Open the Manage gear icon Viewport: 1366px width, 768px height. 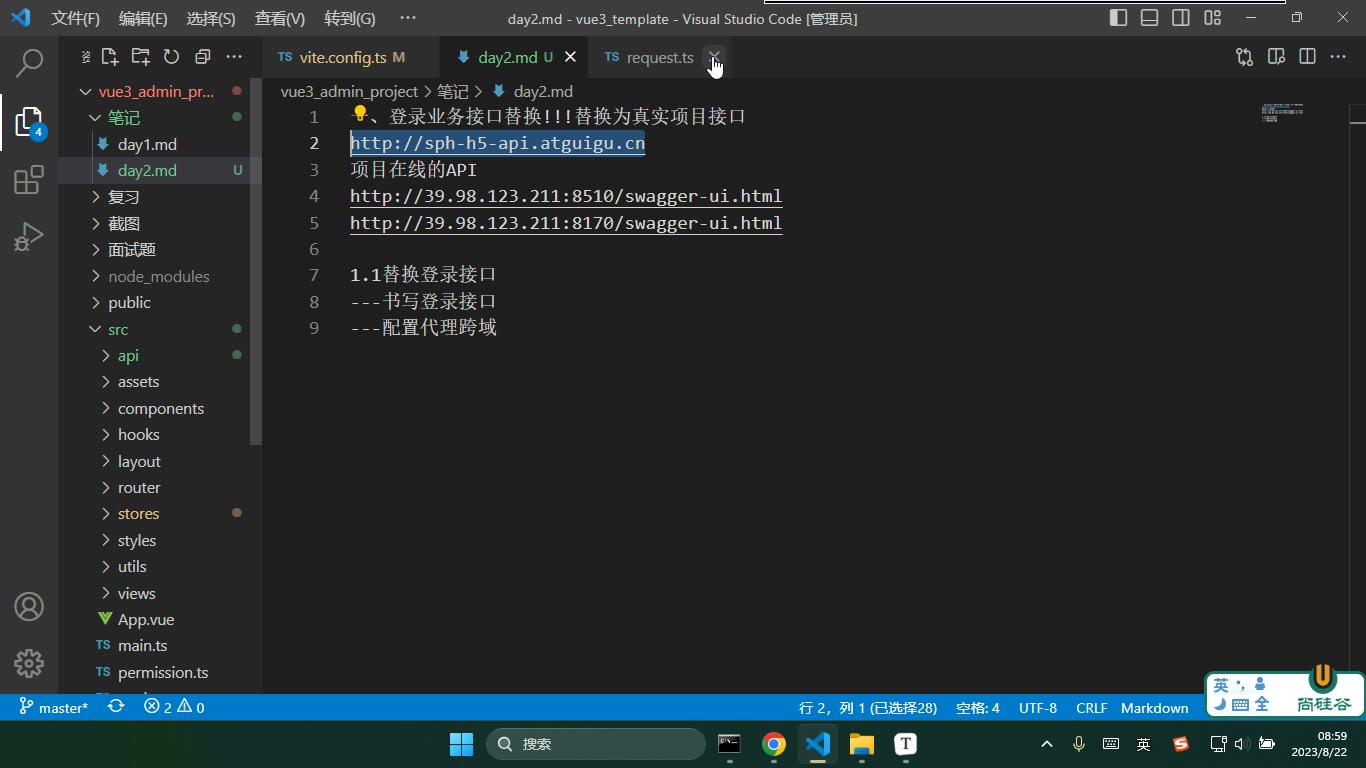(29, 663)
